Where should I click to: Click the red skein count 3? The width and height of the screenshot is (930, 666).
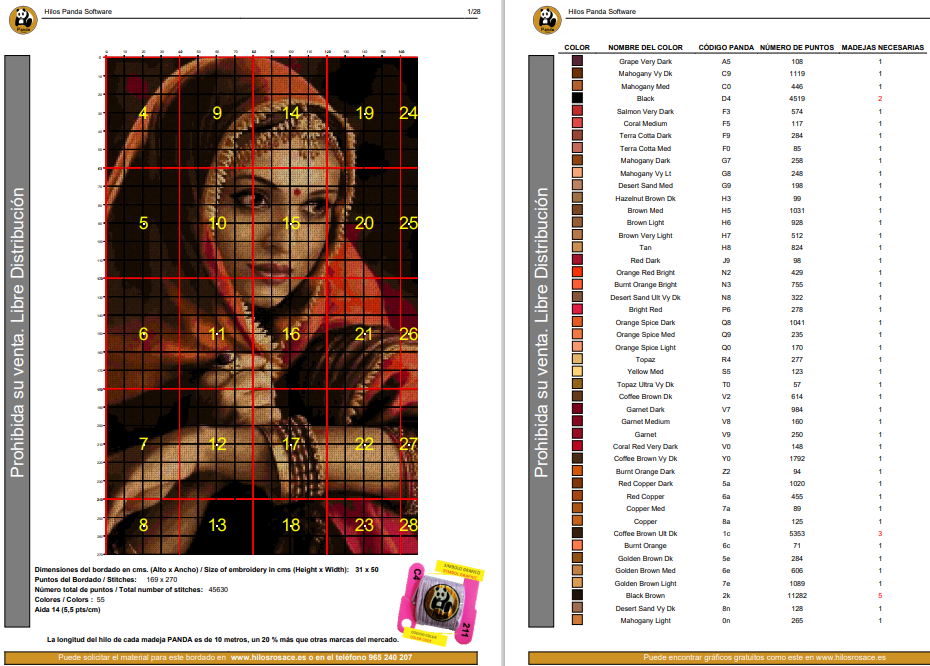(x=880, y=533)
